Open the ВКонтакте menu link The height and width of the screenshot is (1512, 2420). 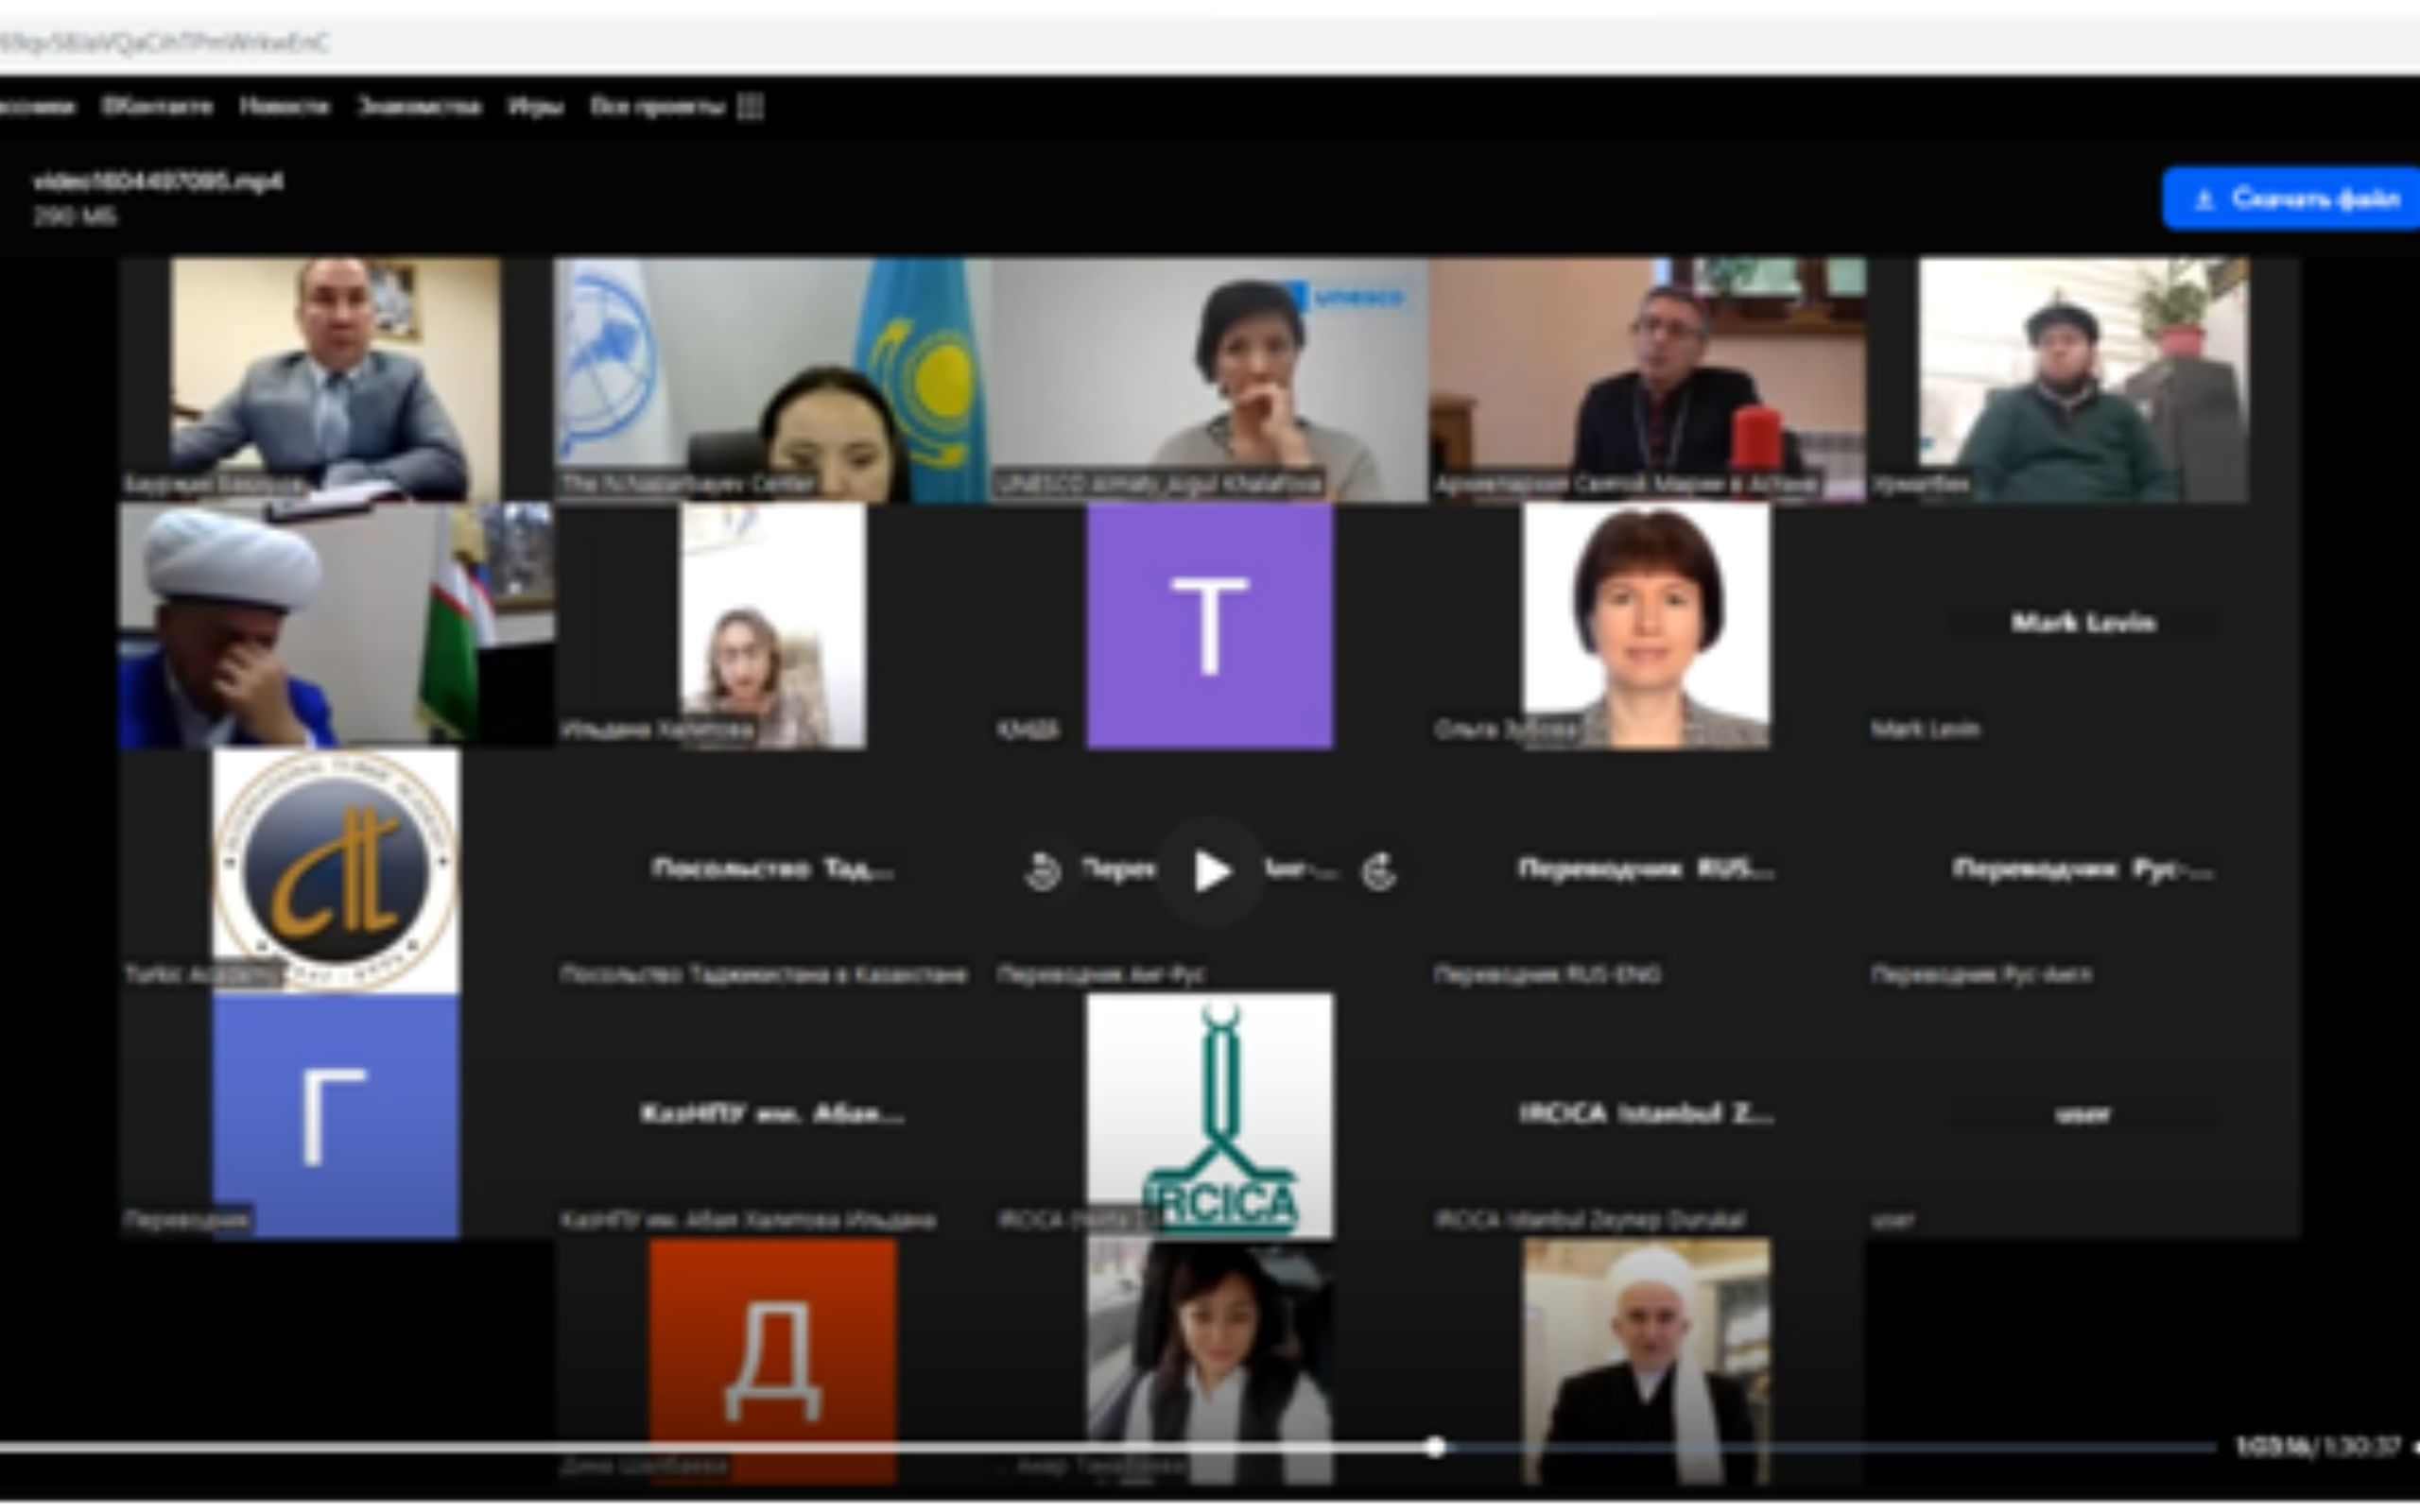157,106
